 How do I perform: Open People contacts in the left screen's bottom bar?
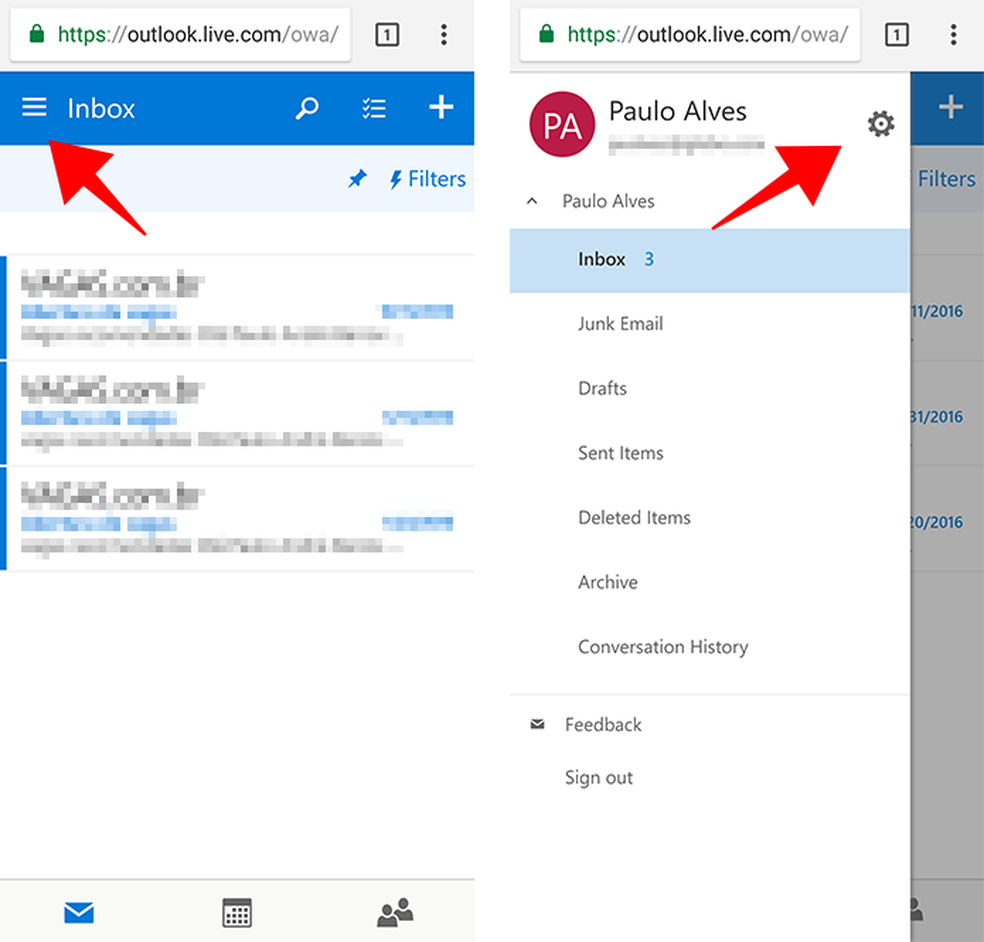tap(395, 913)
